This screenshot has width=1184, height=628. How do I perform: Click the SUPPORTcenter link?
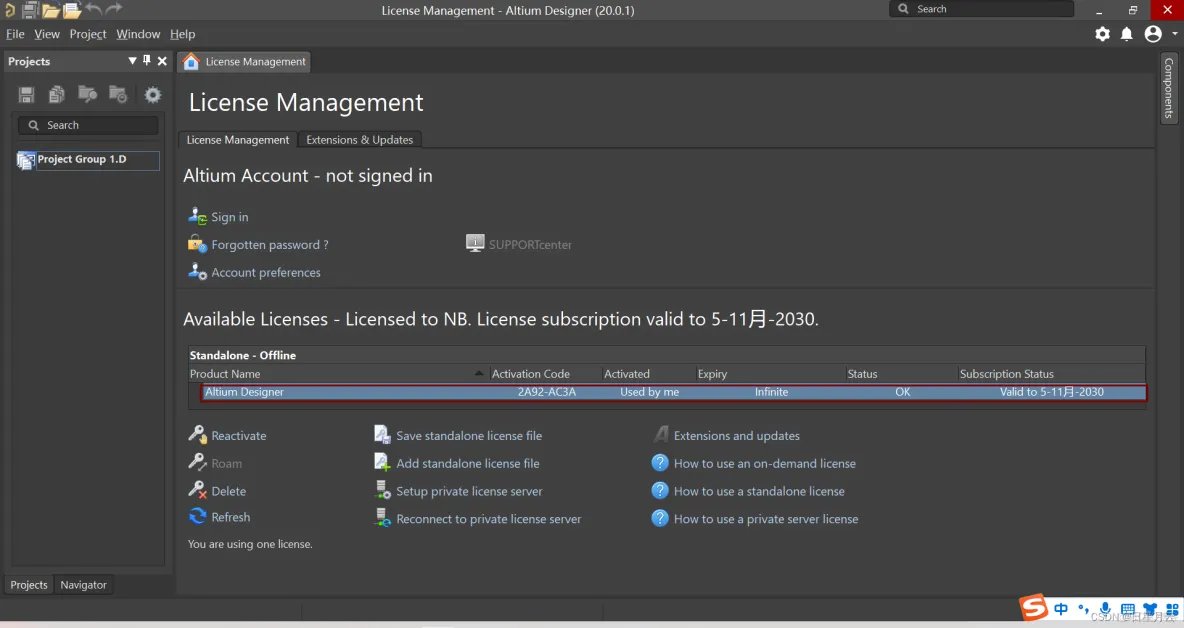pos(530,245)
